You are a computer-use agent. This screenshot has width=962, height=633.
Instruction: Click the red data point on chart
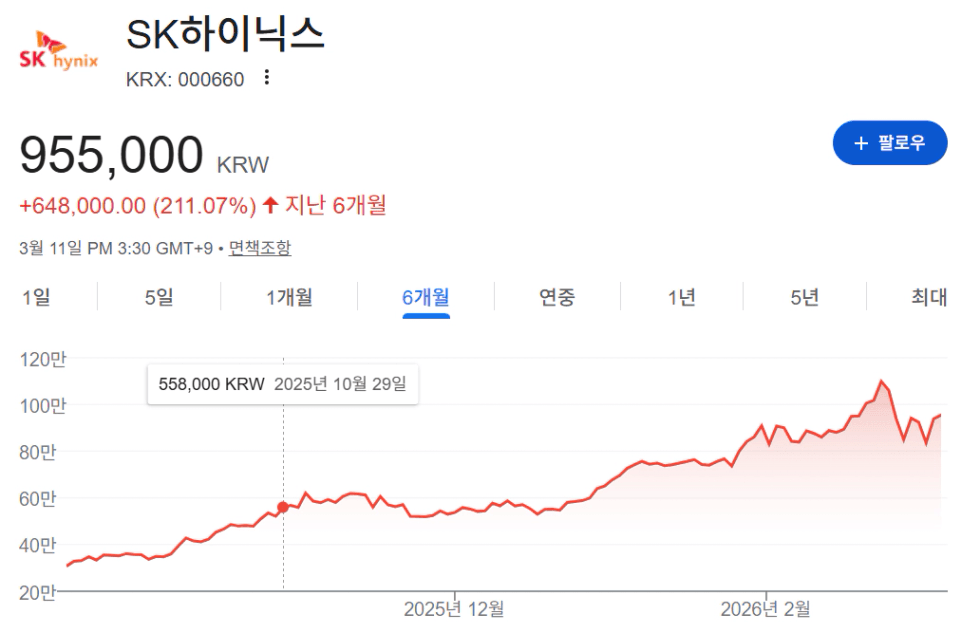(283, 507)
